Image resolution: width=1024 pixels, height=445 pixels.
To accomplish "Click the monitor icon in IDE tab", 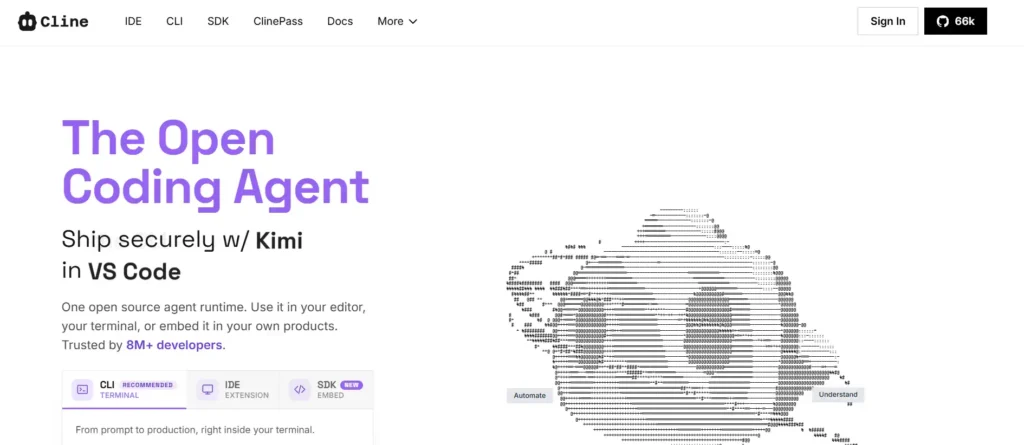I will tap(208, 389).
